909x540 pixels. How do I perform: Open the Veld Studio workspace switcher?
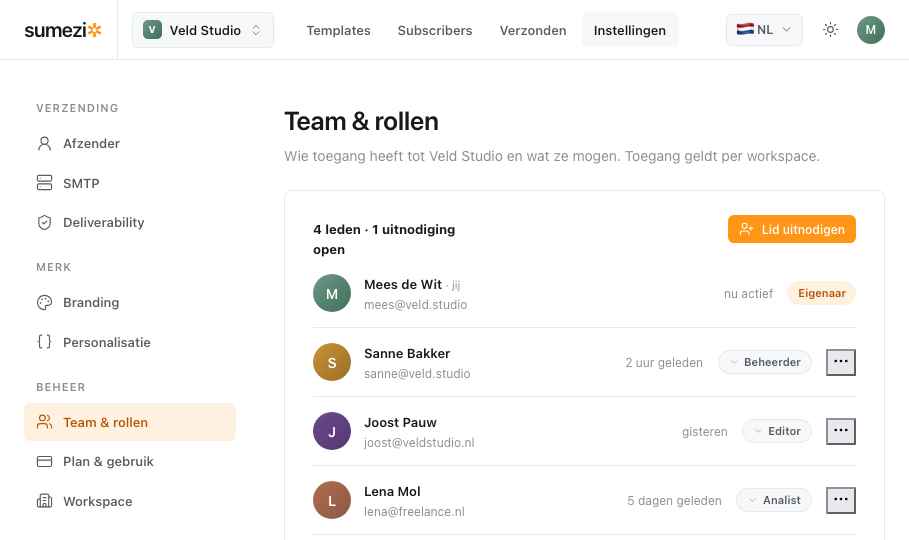click(x=203, y=30)
